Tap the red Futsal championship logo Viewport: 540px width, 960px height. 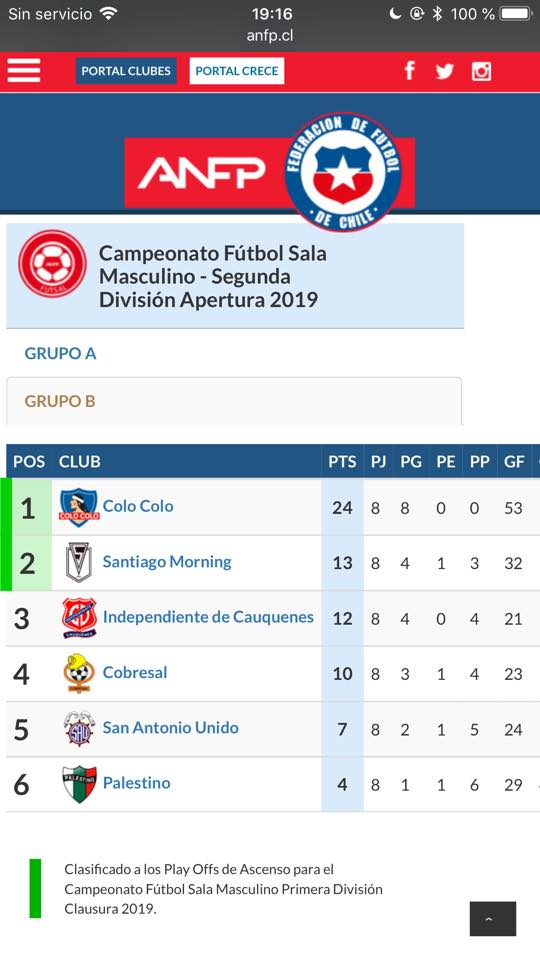pos(52,264)
